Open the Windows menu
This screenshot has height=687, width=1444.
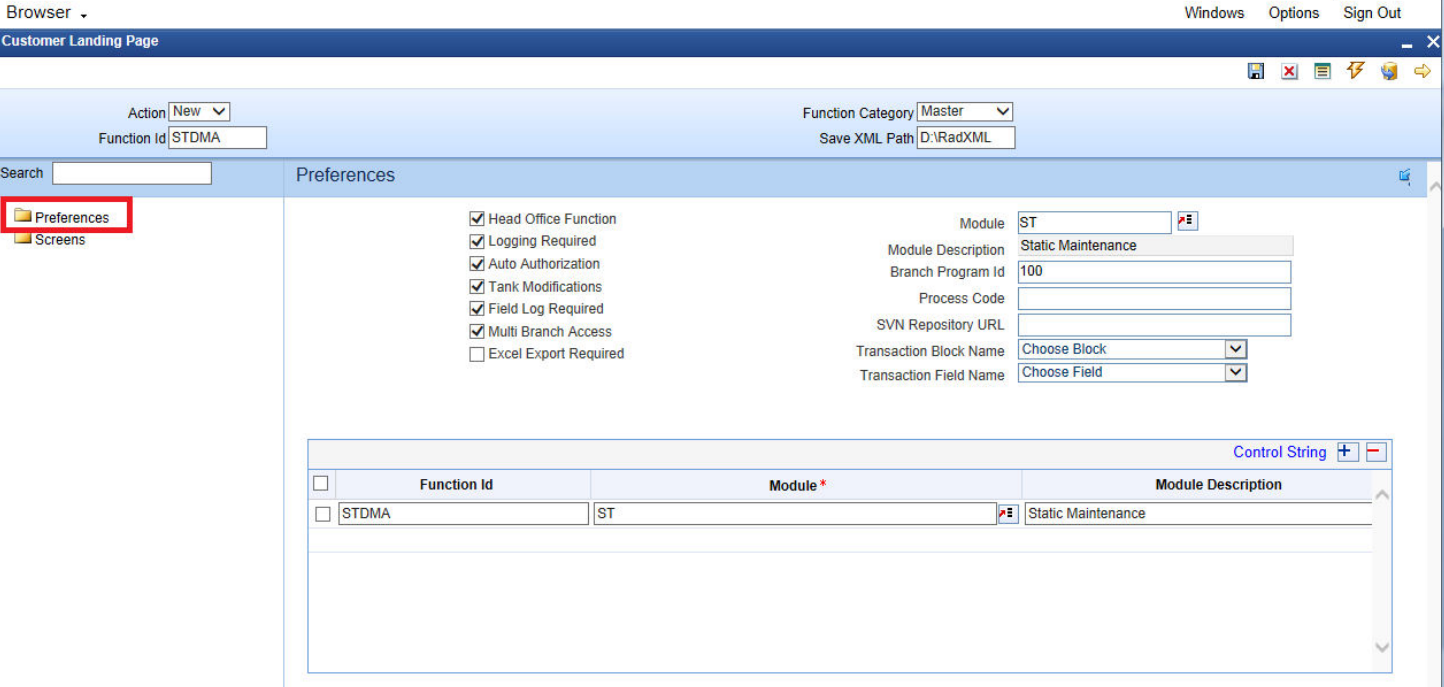coord(1214,13)
